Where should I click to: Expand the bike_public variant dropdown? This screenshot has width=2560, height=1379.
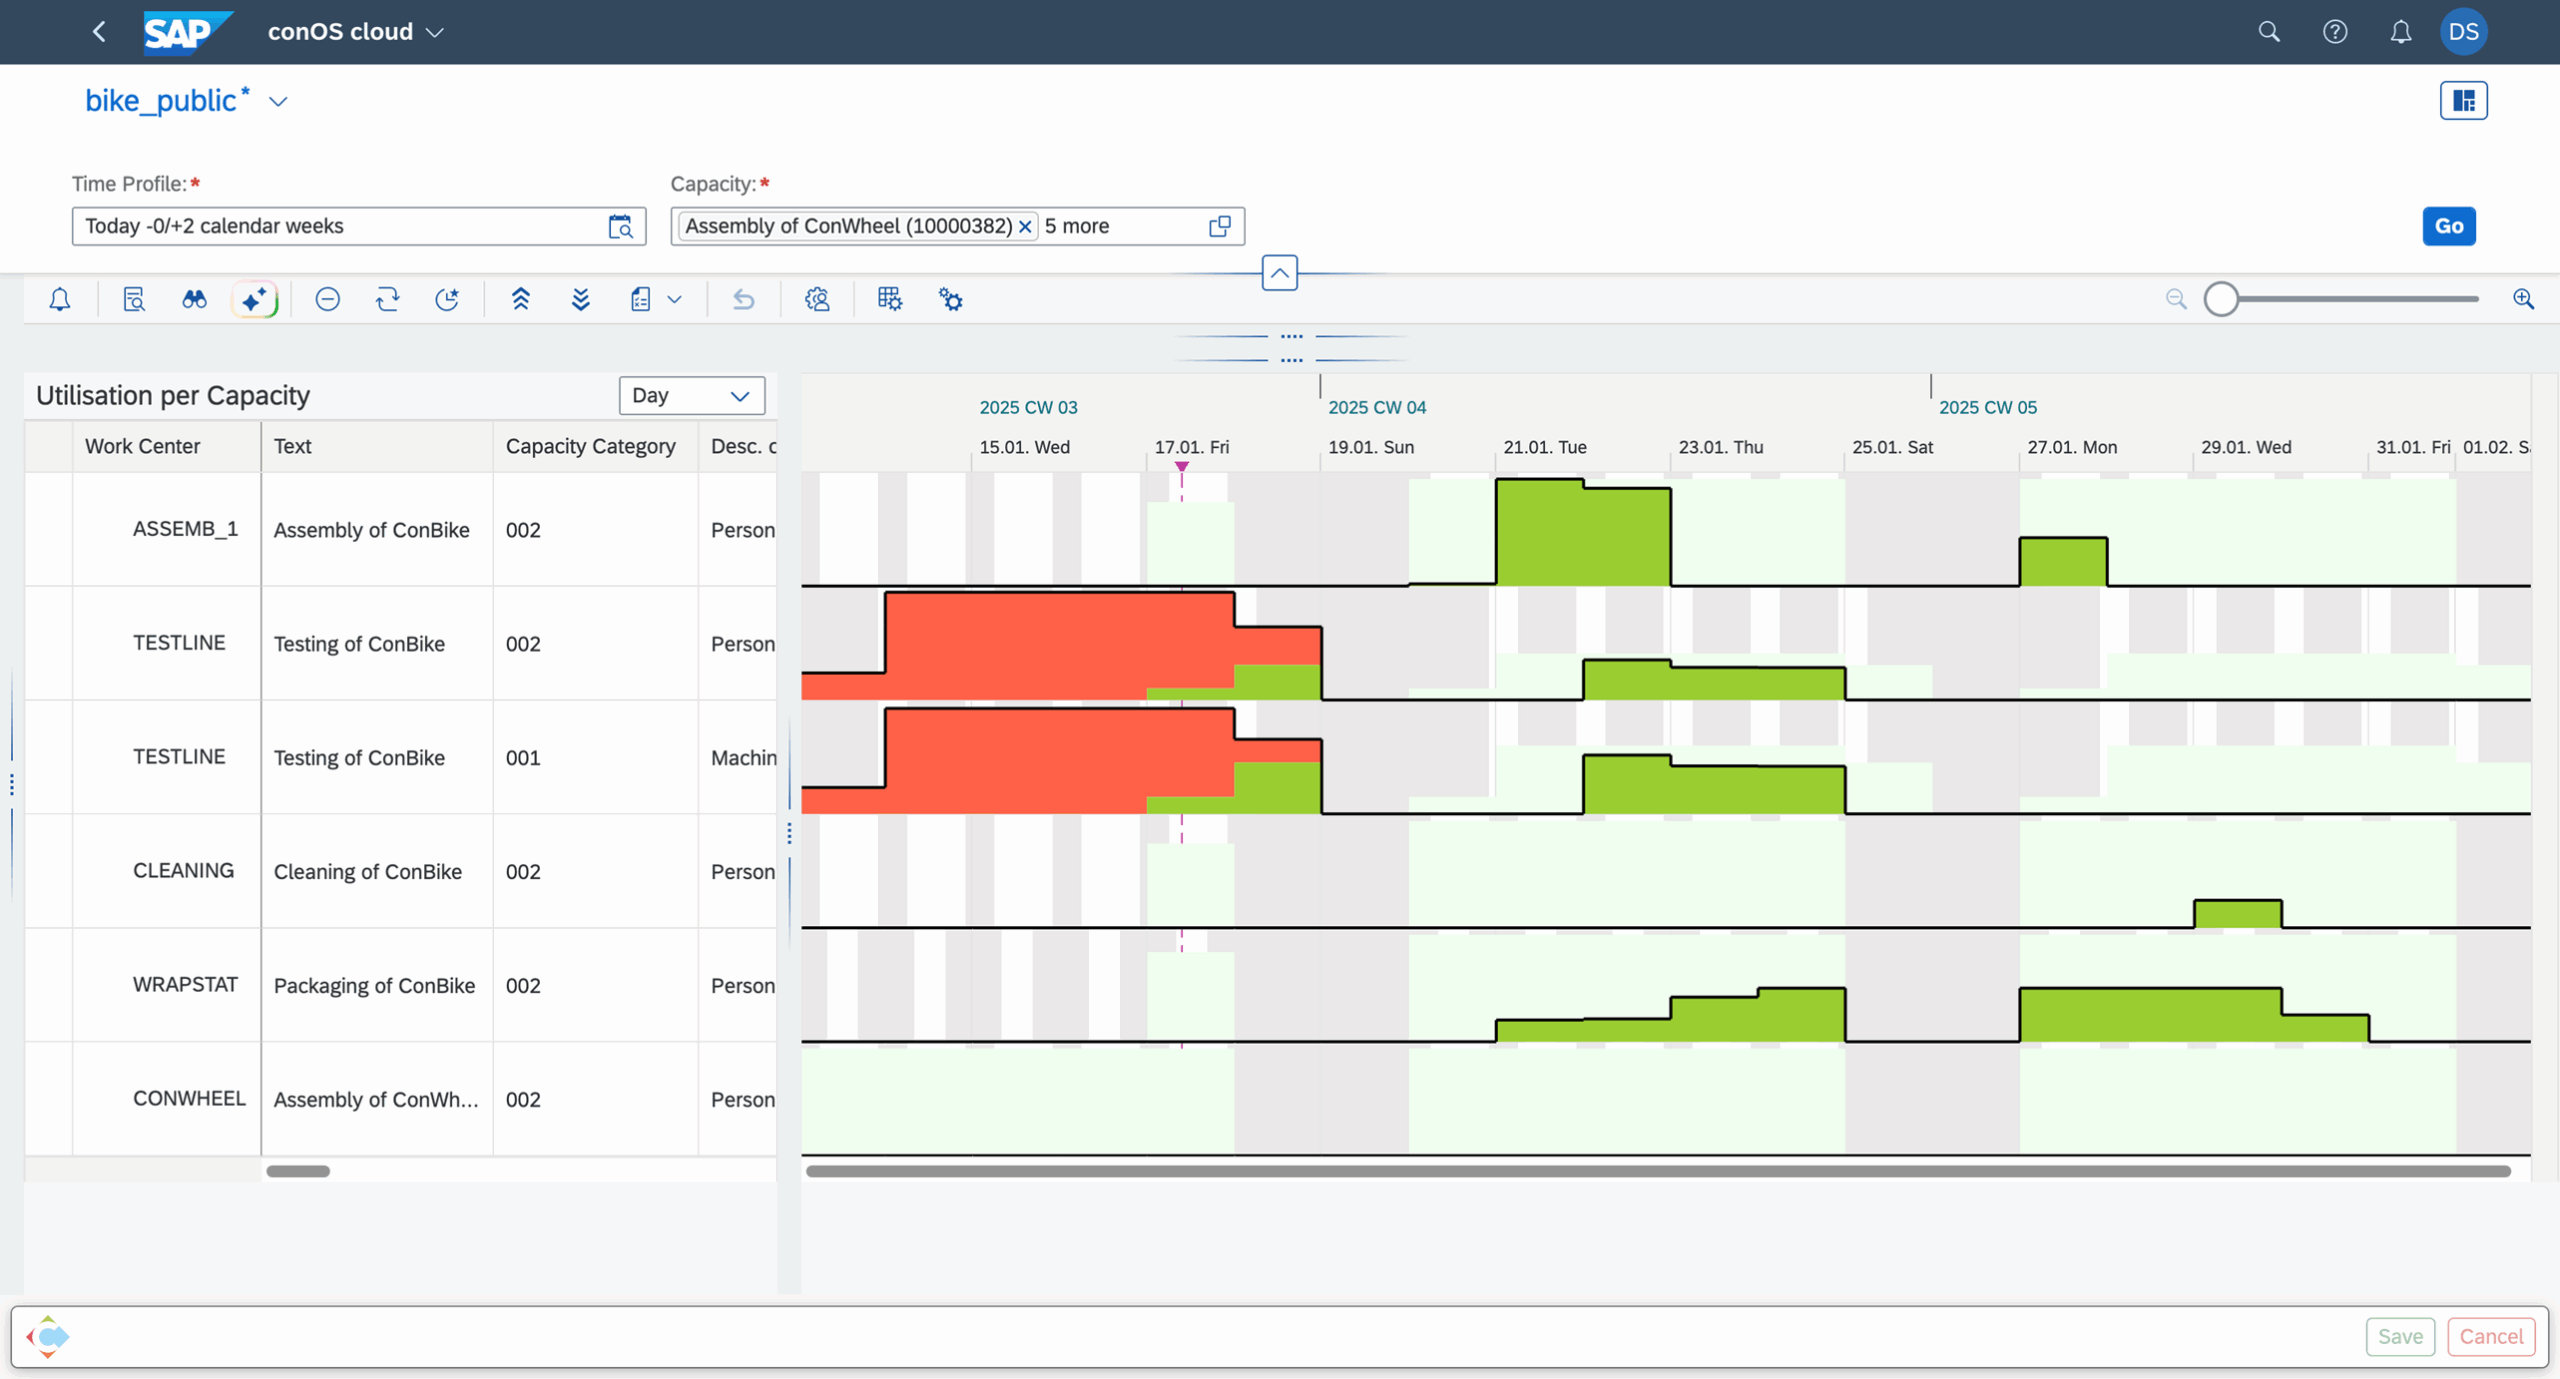tap(277, 101)
